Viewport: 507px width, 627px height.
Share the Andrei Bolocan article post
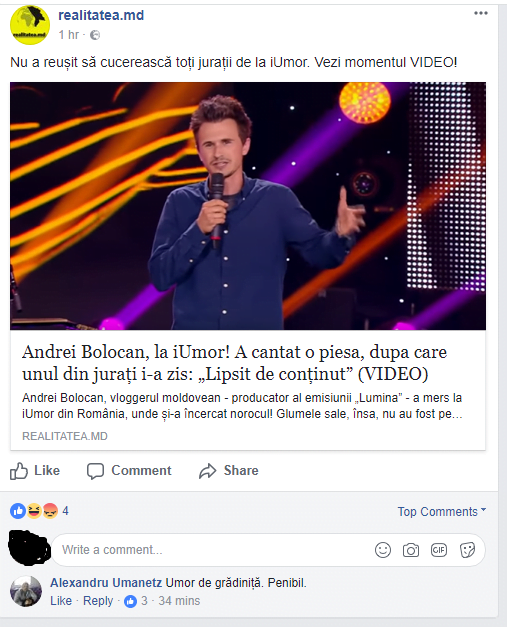coord(229,471)
